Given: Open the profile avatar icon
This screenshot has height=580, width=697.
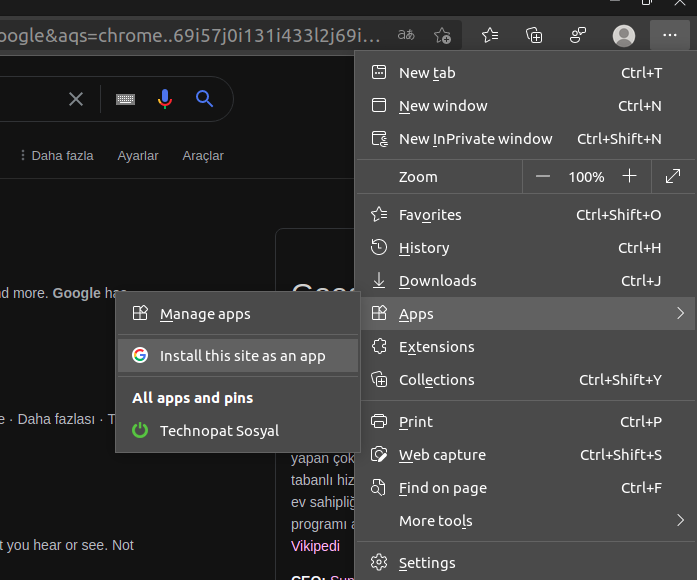Looking at the screenshot, I should [624, 36].
